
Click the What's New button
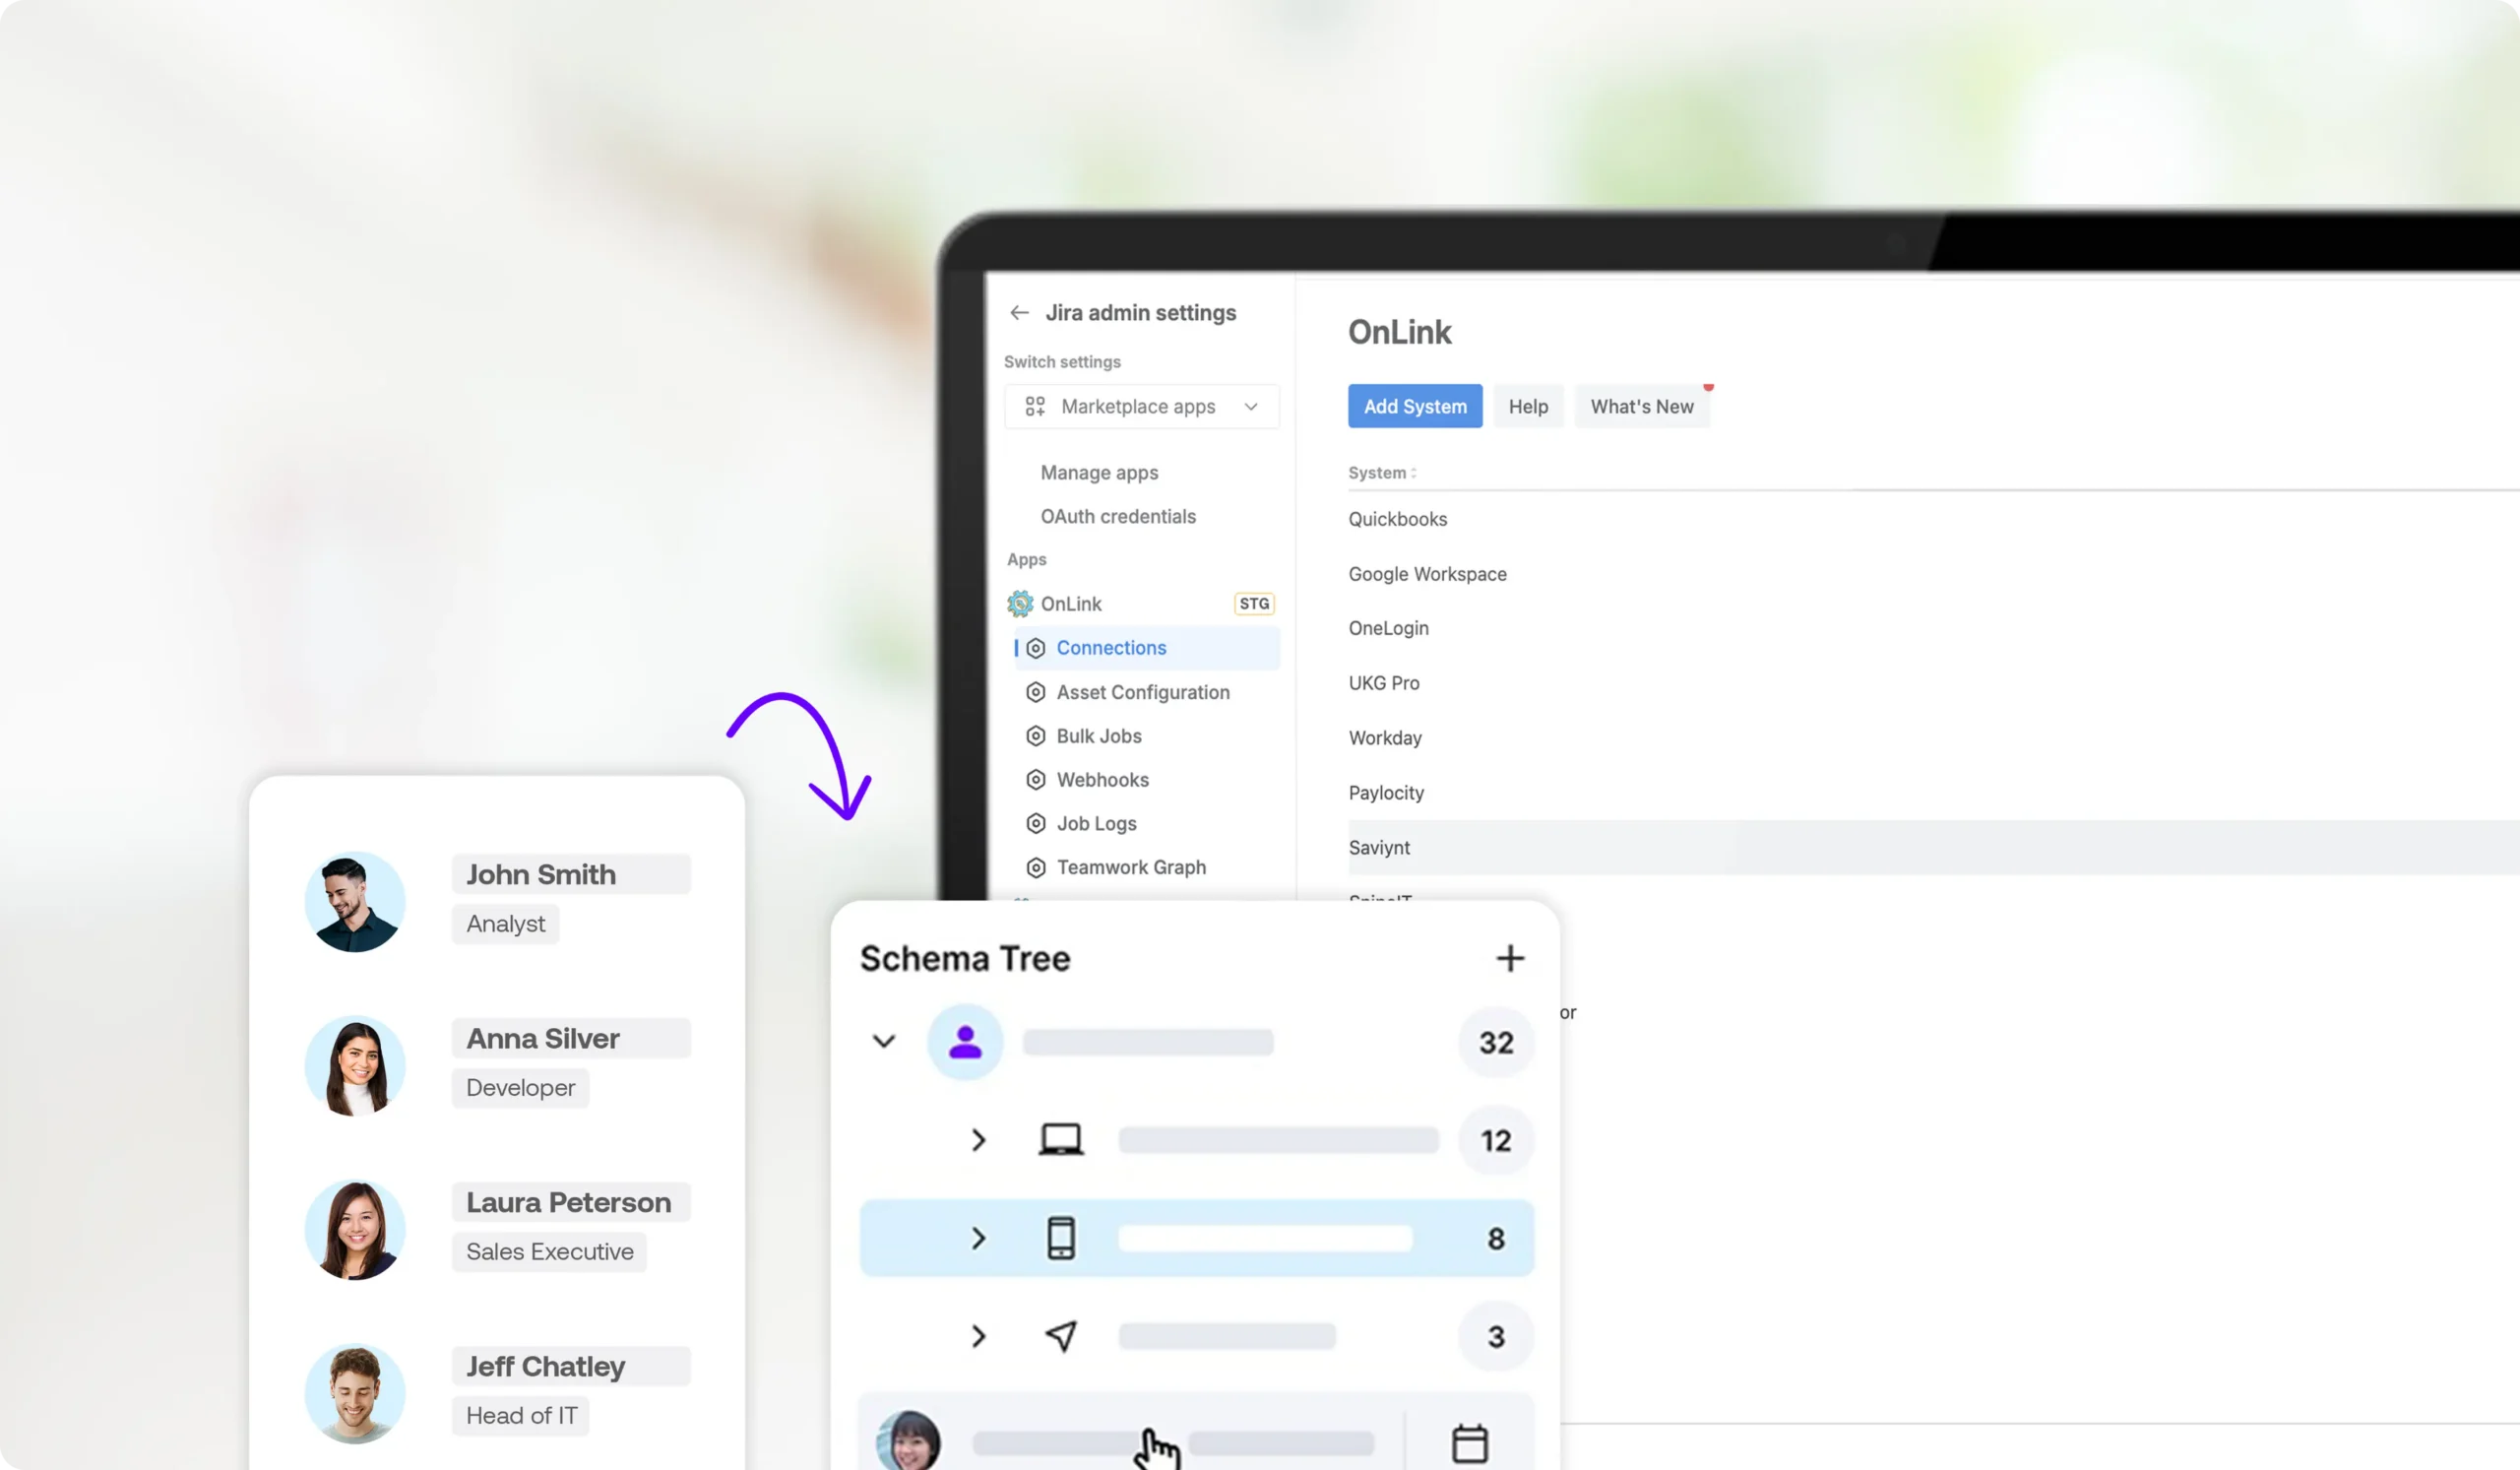click(1641, 406)
